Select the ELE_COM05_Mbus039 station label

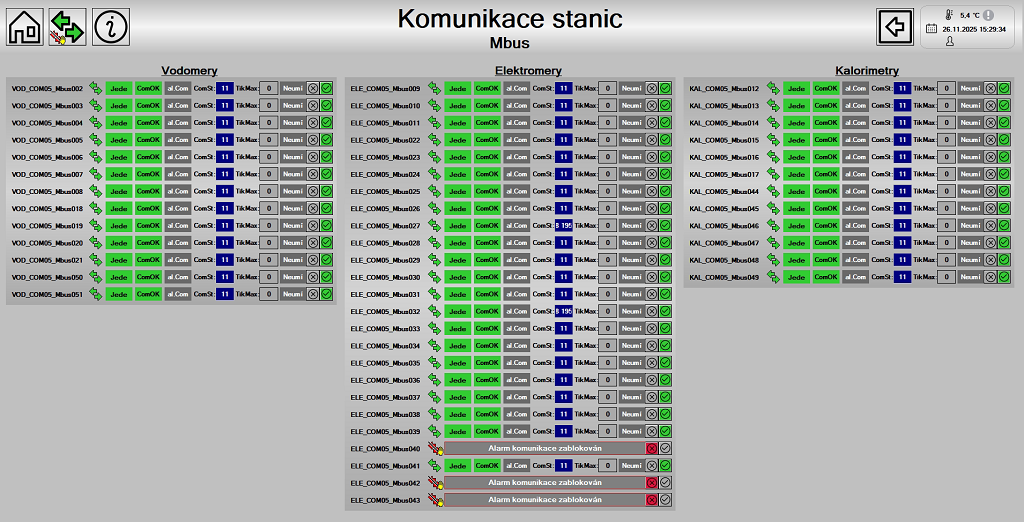coord(386,431)
